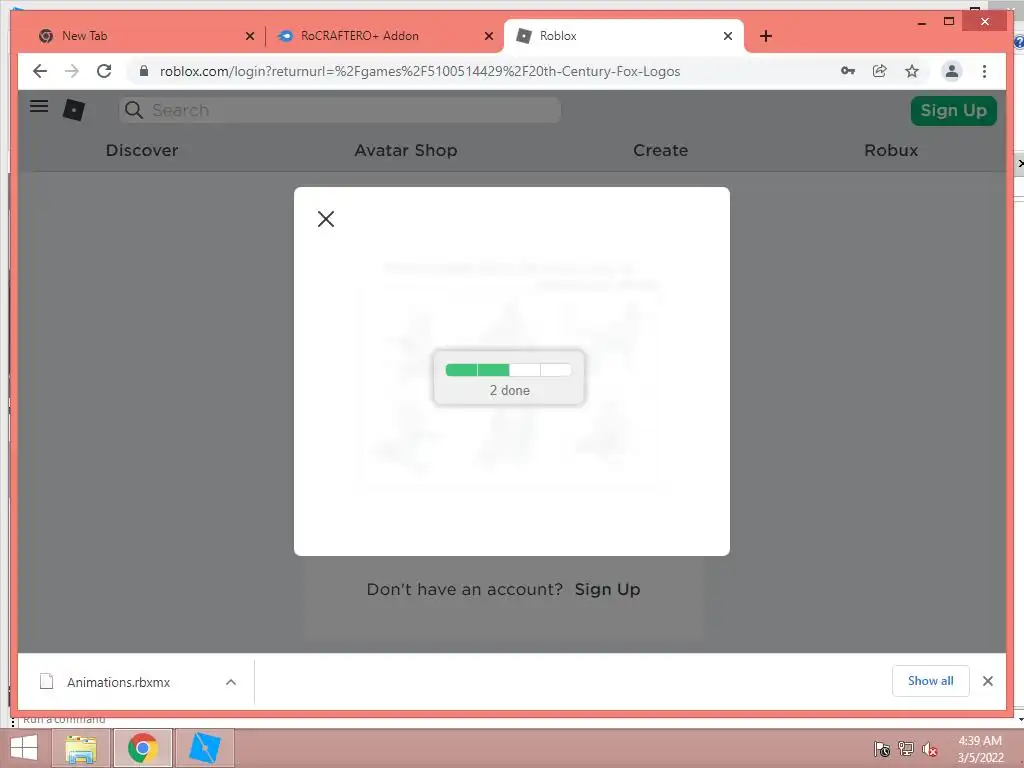The width and height of the screenshot is (1024, 768).
Task: Click the verification progress bar
Action: 508,370
